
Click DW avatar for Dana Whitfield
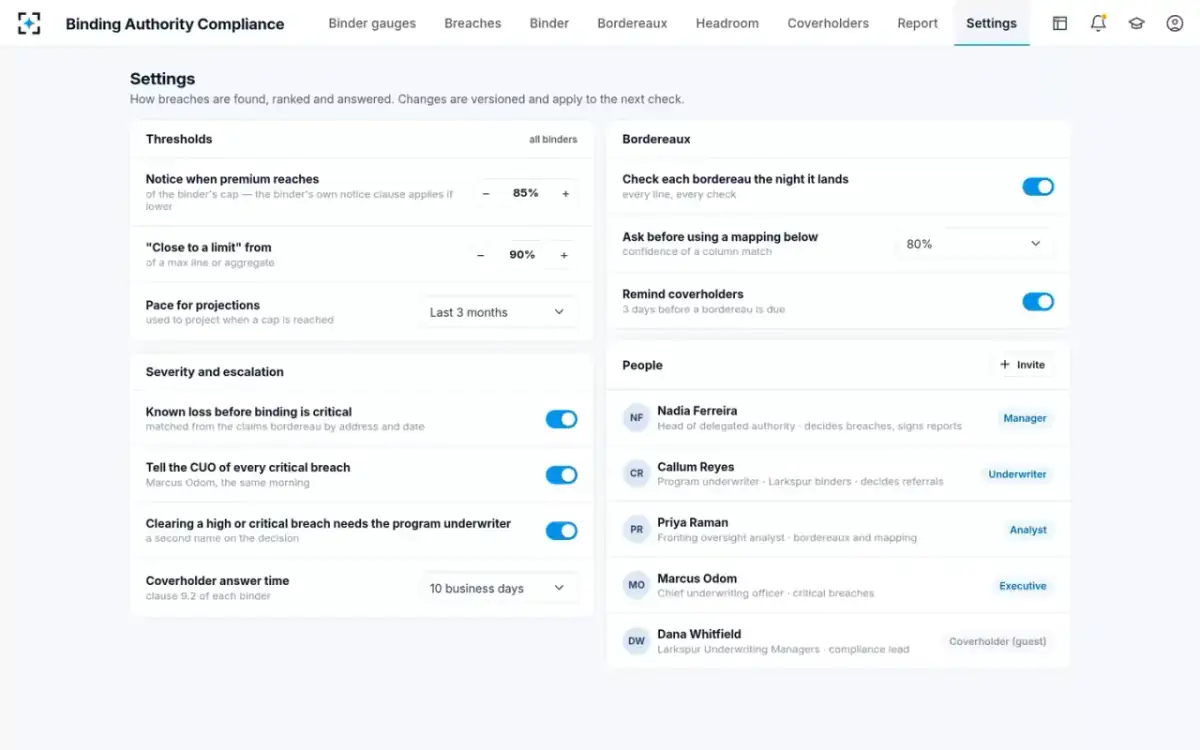point(637,641)
